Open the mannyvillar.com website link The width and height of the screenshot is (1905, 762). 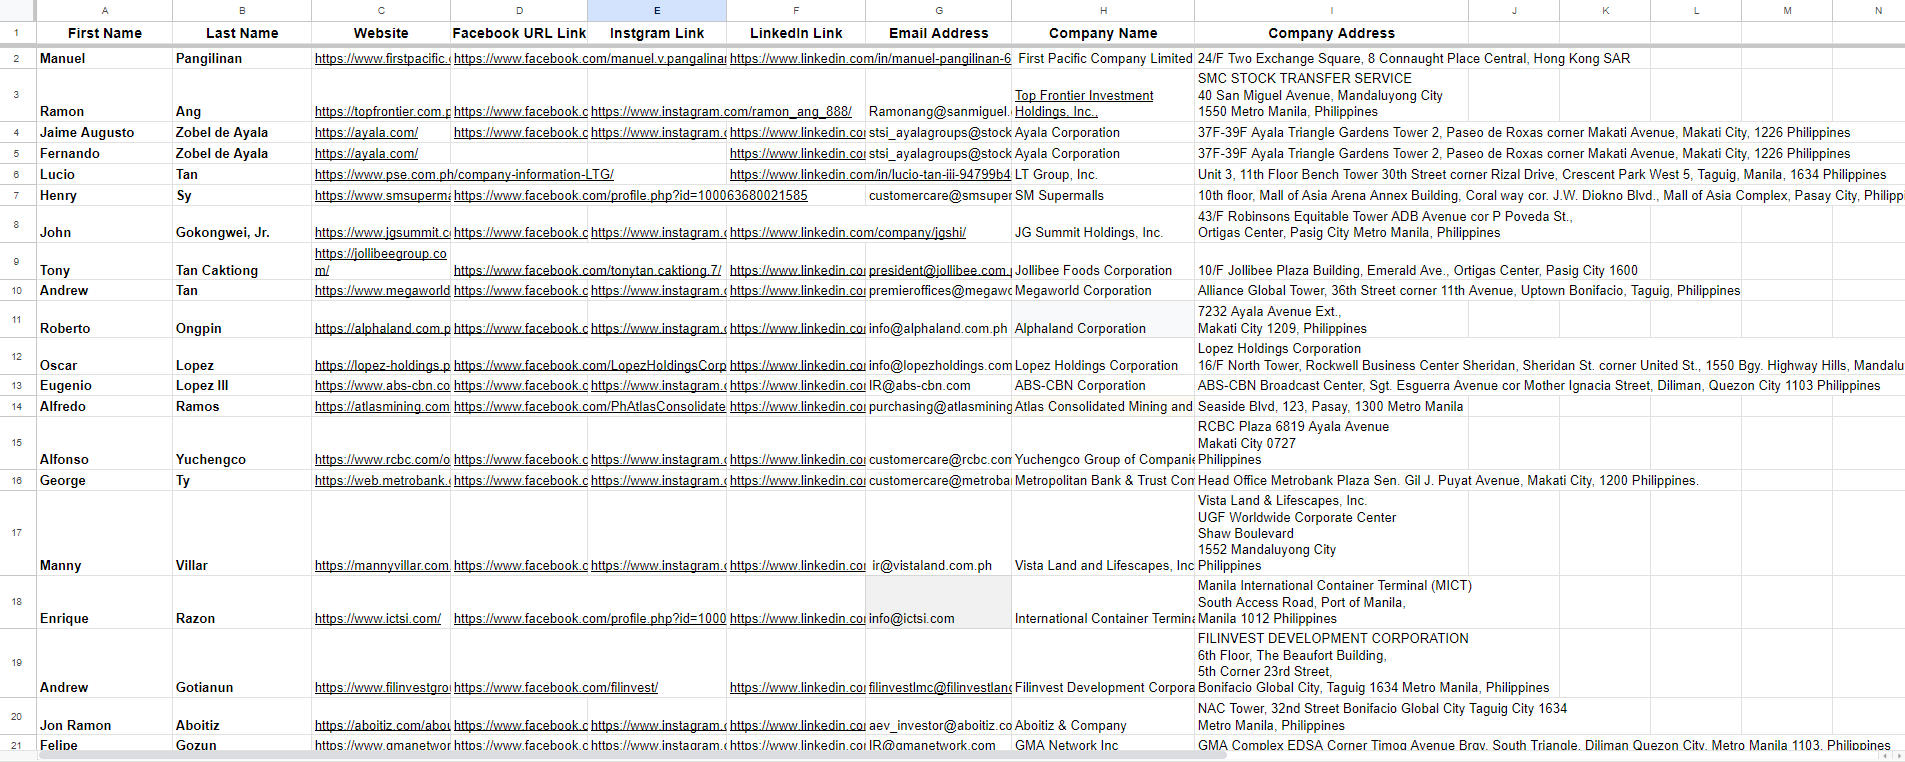(x=382, y=566)
